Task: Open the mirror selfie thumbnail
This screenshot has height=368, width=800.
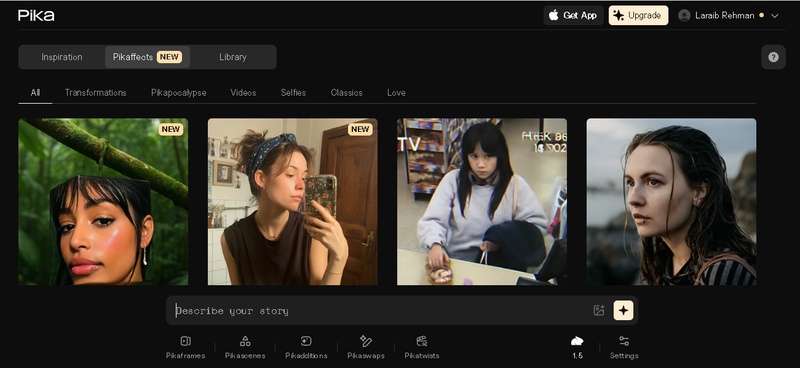Action: click(x=293, y=202)
